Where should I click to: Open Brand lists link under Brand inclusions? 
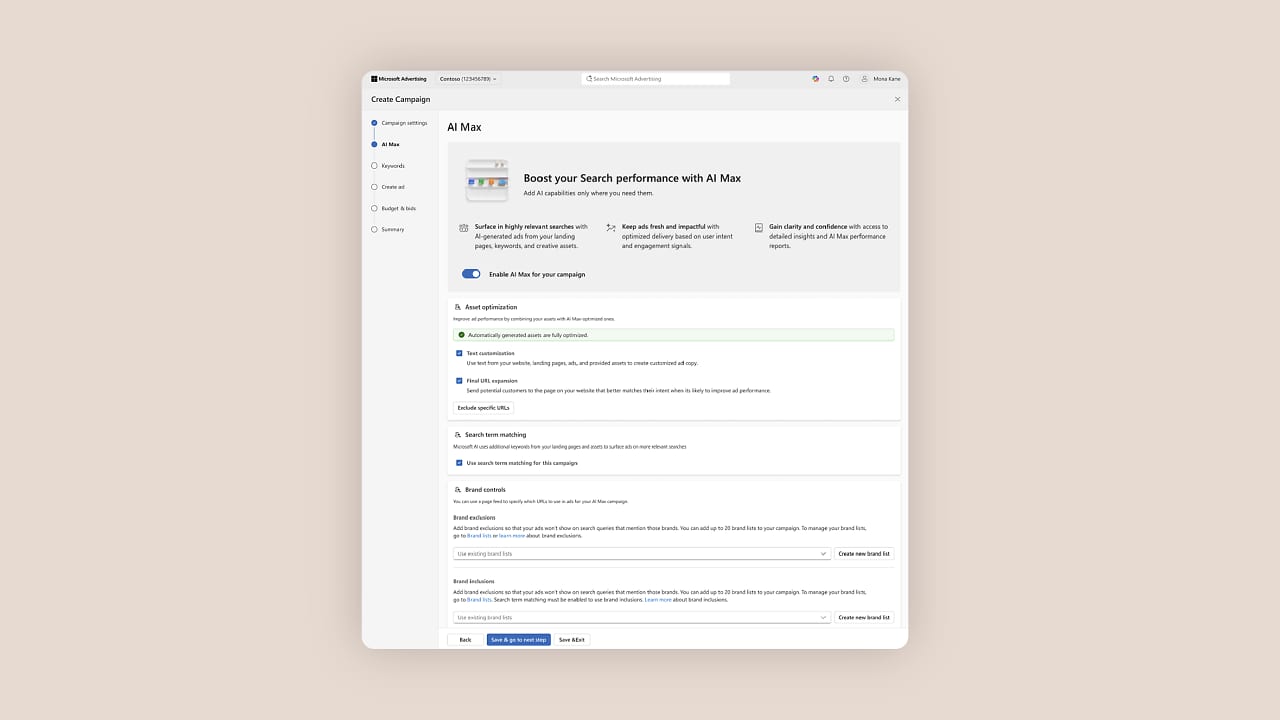point(479,599)
